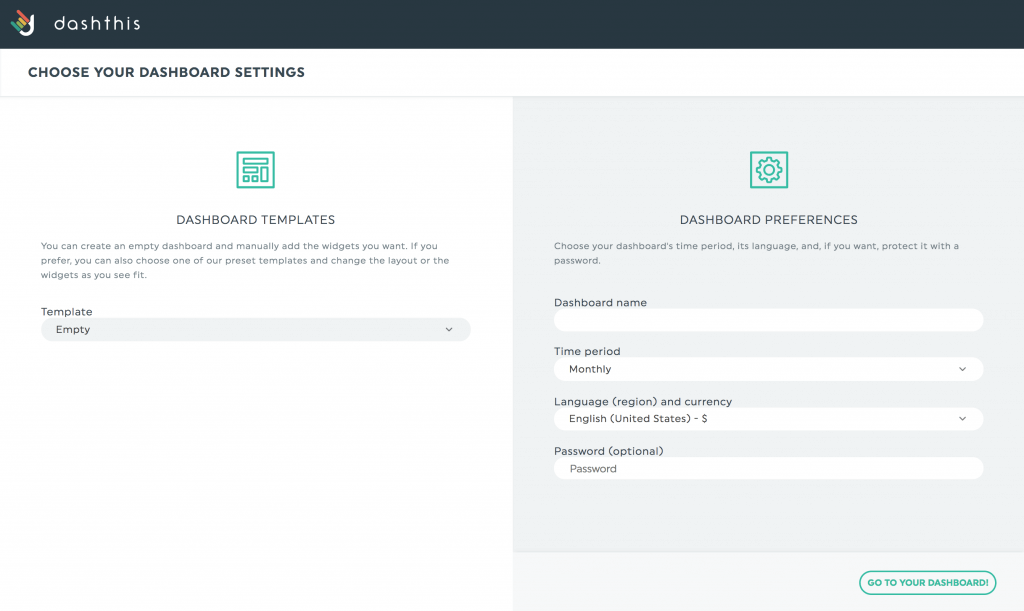Click the Choose Your Dashboard Settings heading

coord(167,72)
